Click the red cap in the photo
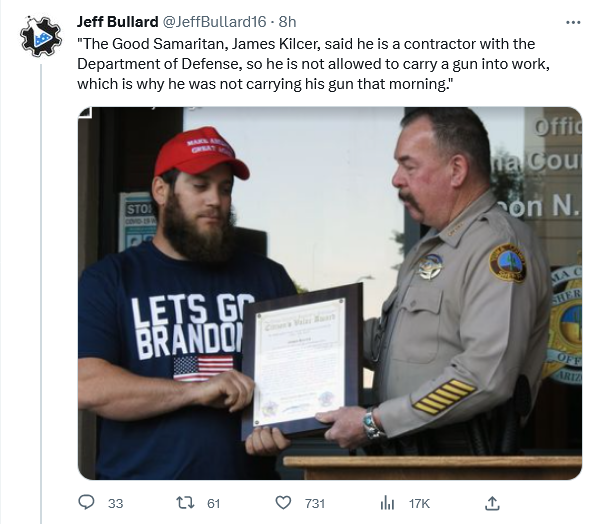This screenshot has height=524, width=598. [201, 153]
